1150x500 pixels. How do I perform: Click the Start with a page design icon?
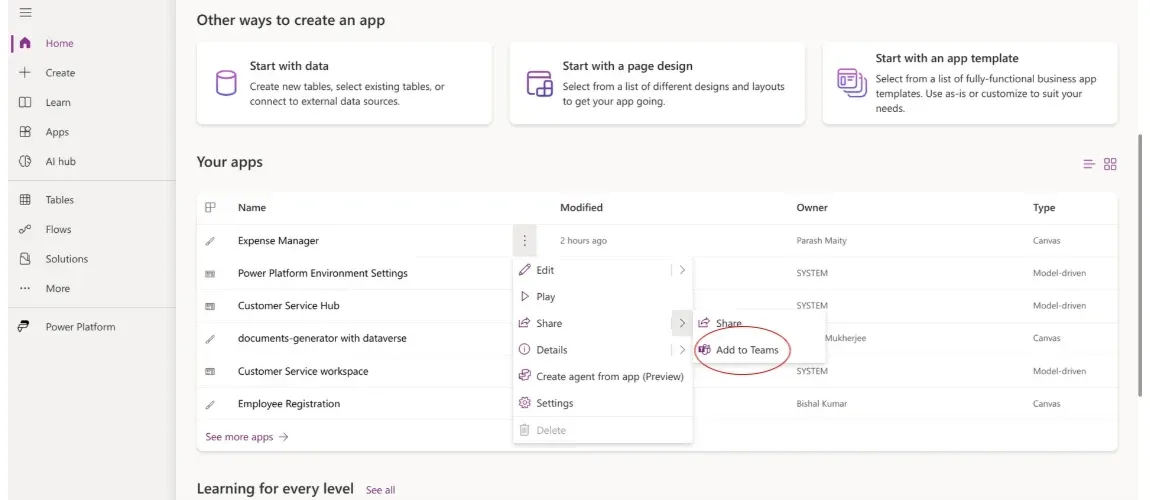click(539, 84)
